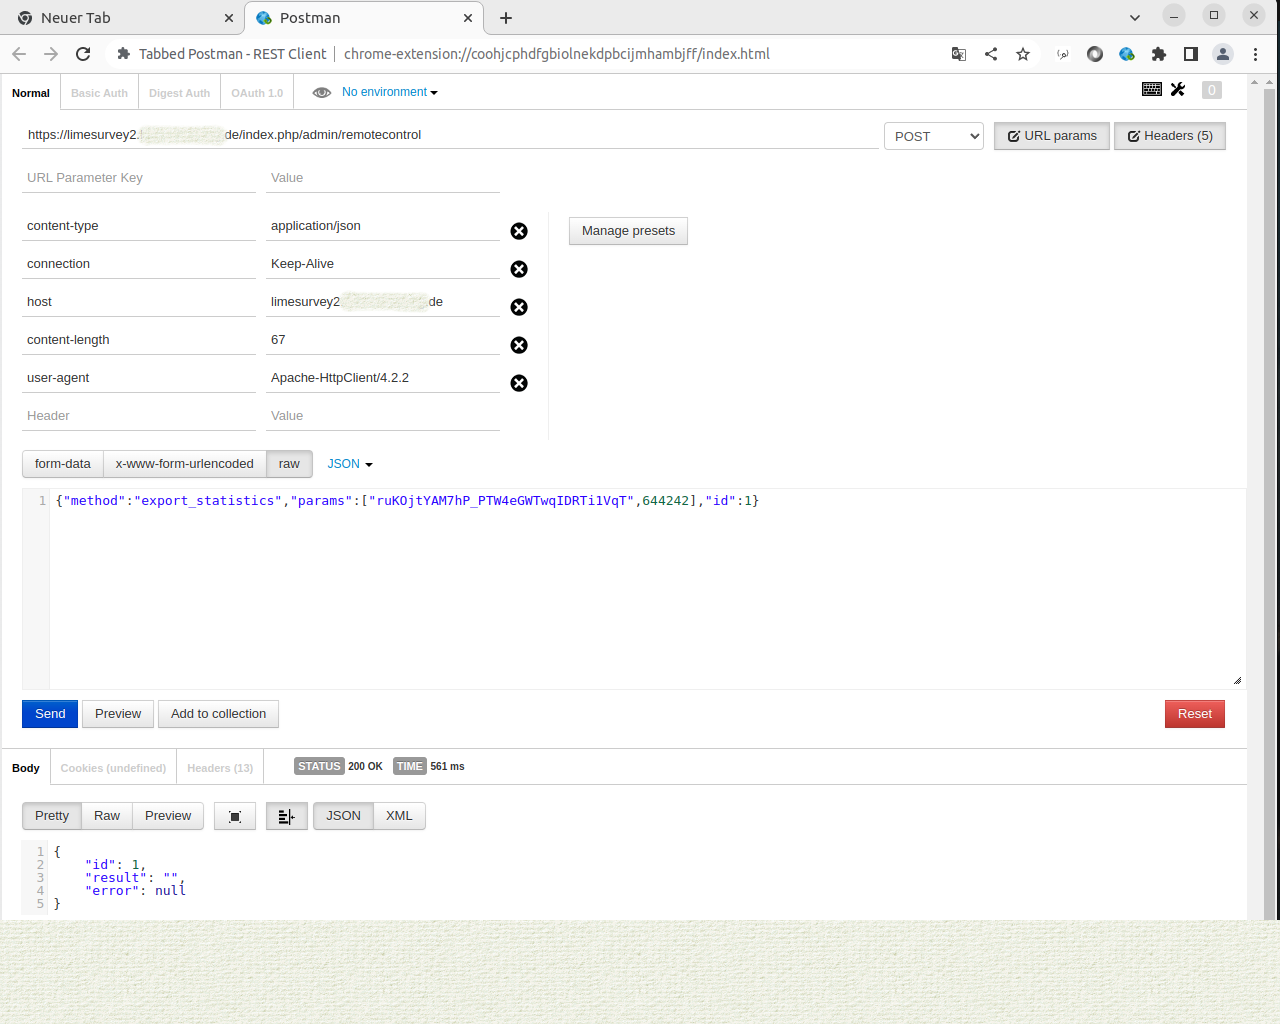Copy response body to clipboard icon

(235, 817)
